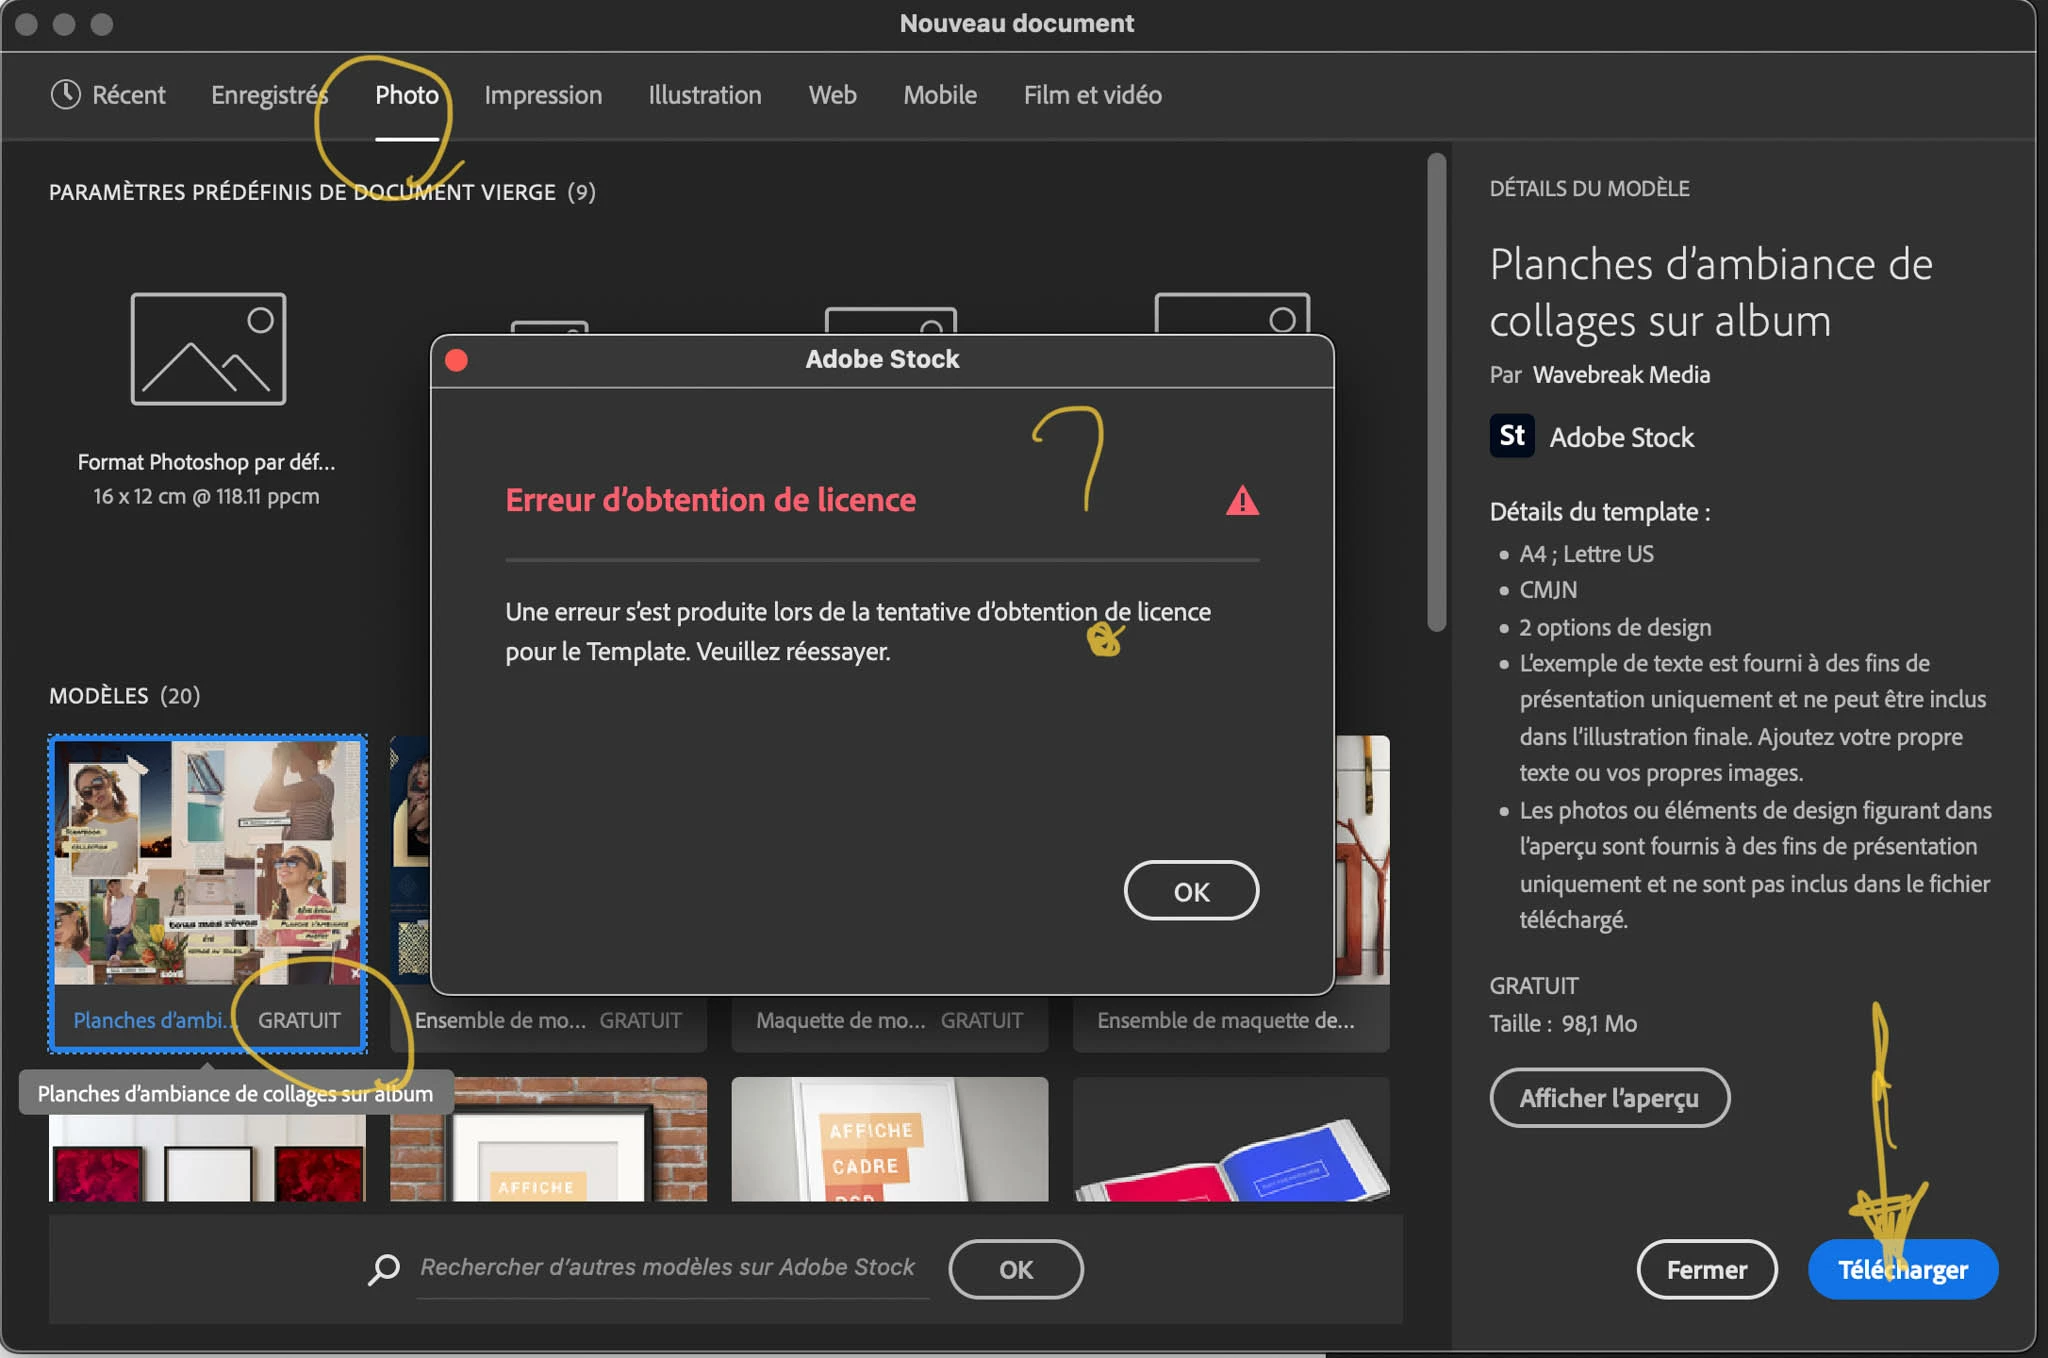Switch to the Impression tab
Screen dimensions: 2048x1358
(x=543, y=95)
